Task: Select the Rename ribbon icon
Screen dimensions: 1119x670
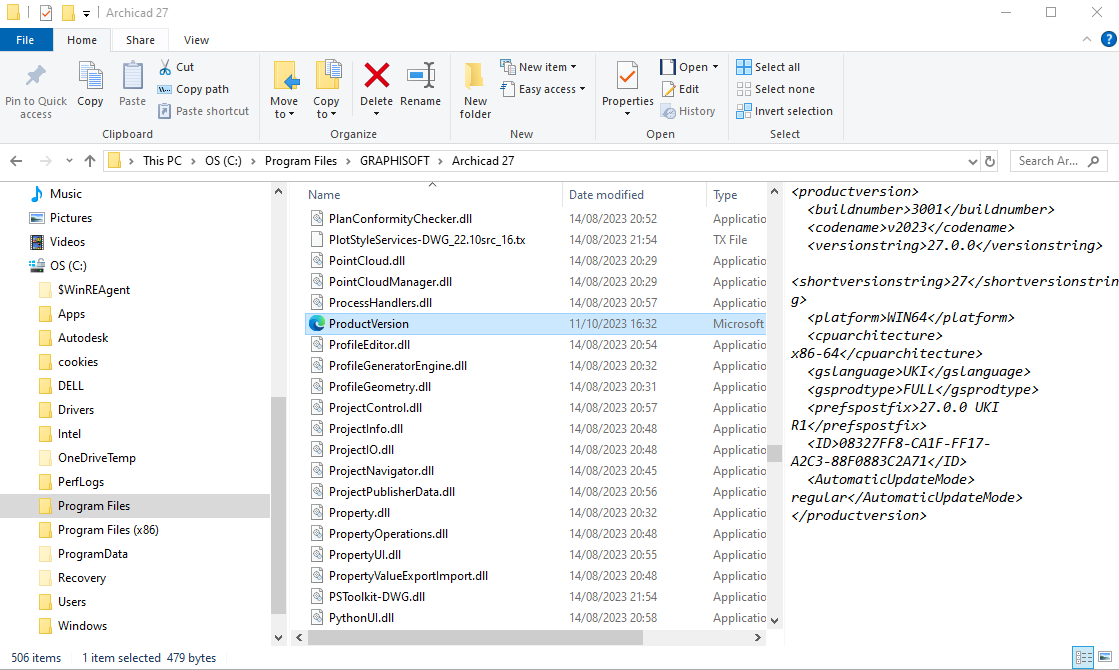Action: pos(420,76)
